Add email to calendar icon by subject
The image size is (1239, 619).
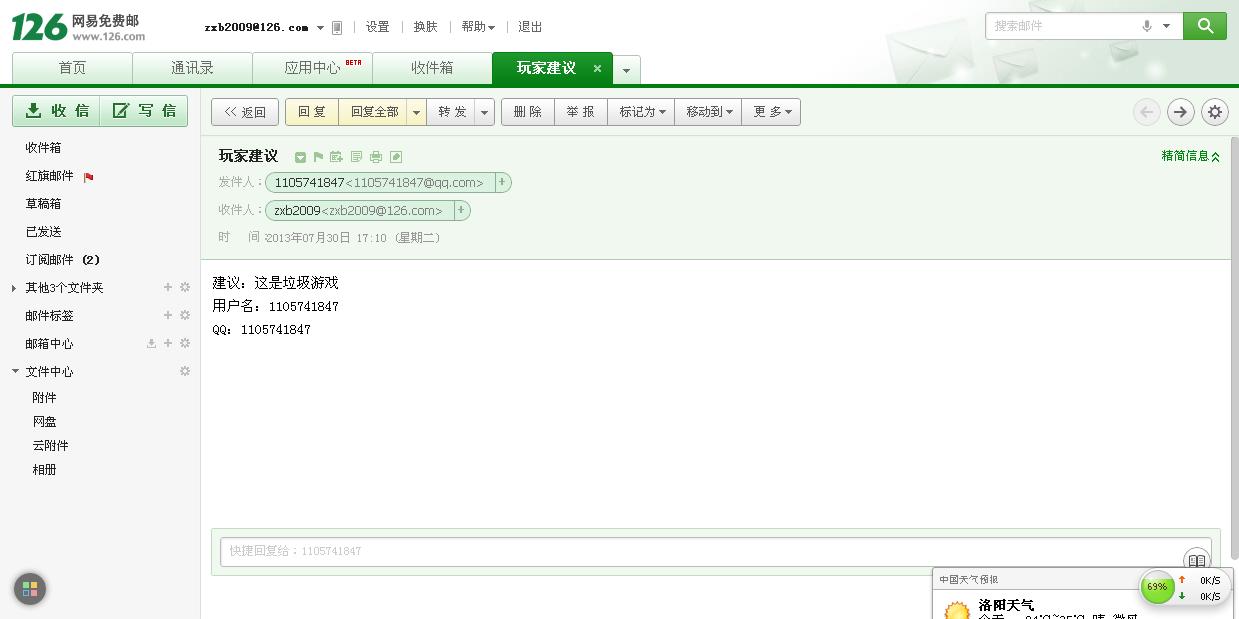coord(336,157)
